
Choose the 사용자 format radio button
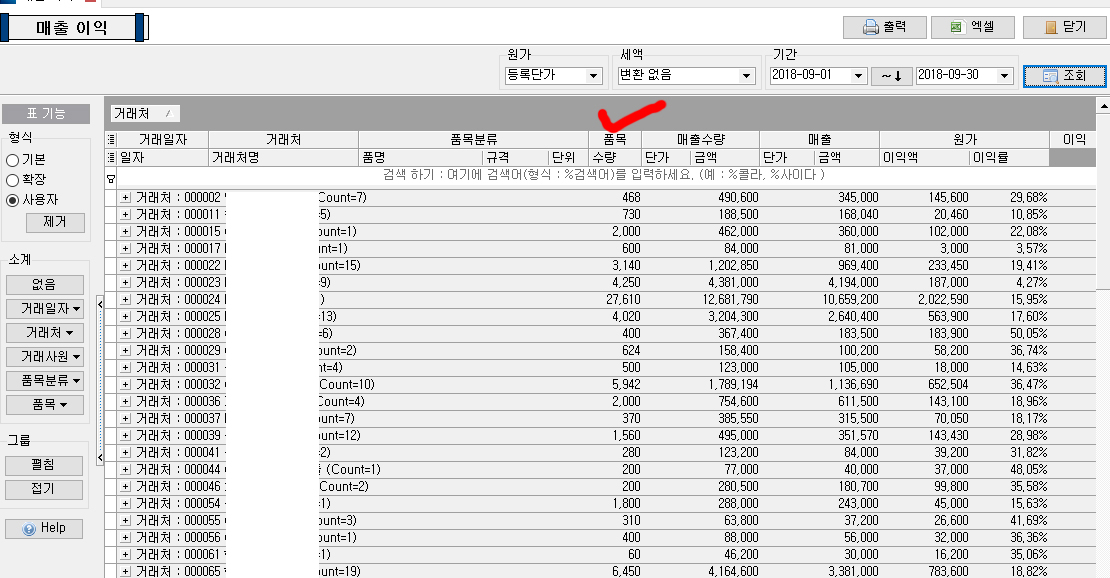(13, 200)
